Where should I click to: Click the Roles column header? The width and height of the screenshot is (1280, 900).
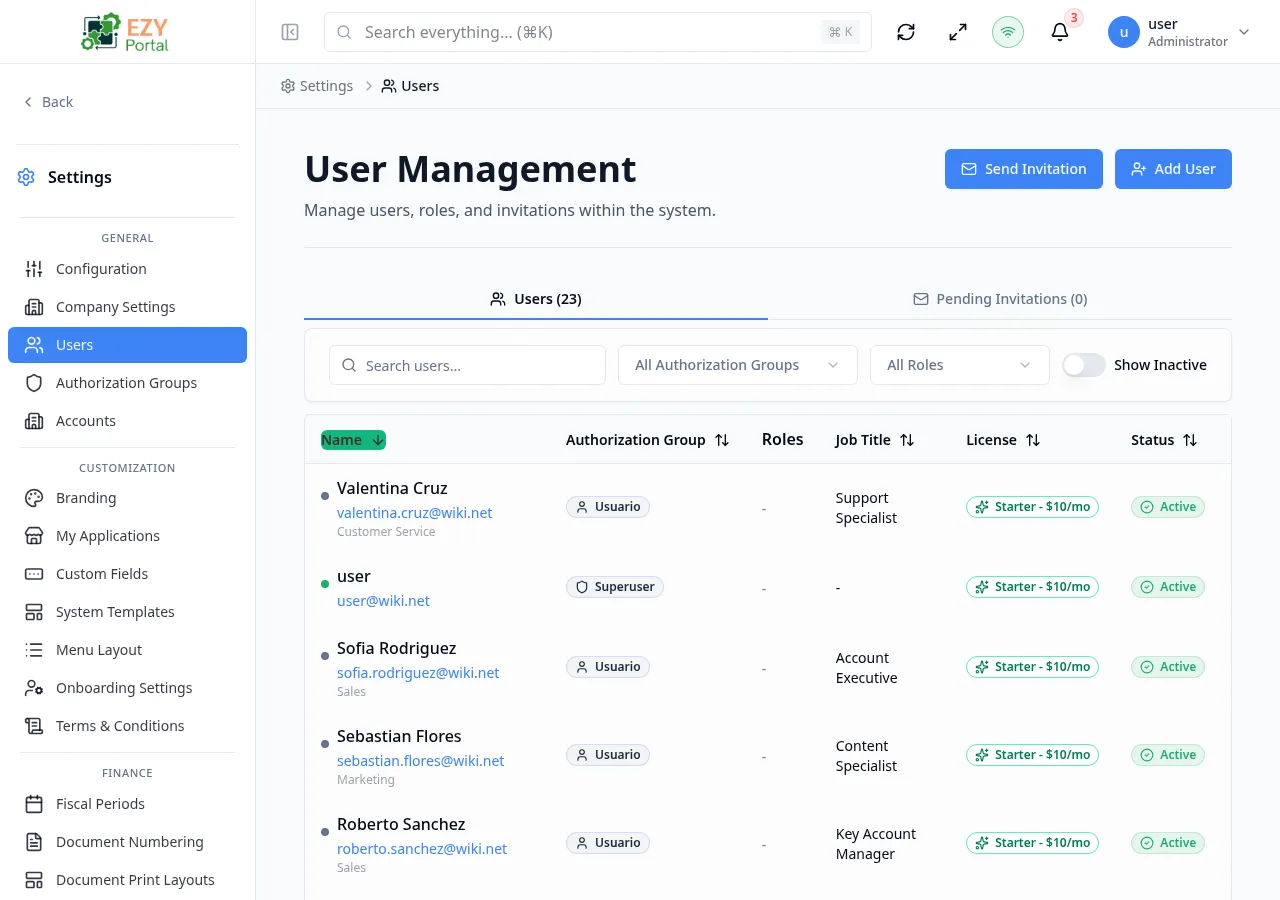[x=782, y=439]
